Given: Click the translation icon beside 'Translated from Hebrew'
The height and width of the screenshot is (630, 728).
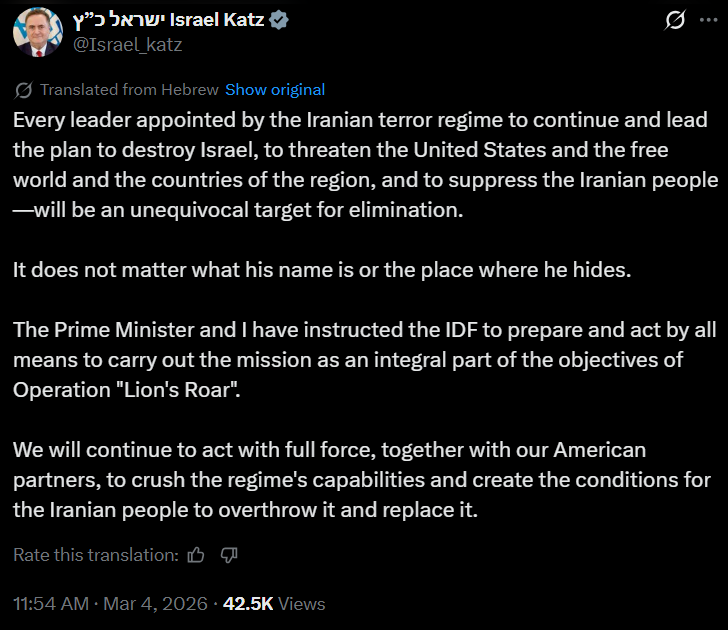Looking at the screenshot, I should tap(24, 90).
